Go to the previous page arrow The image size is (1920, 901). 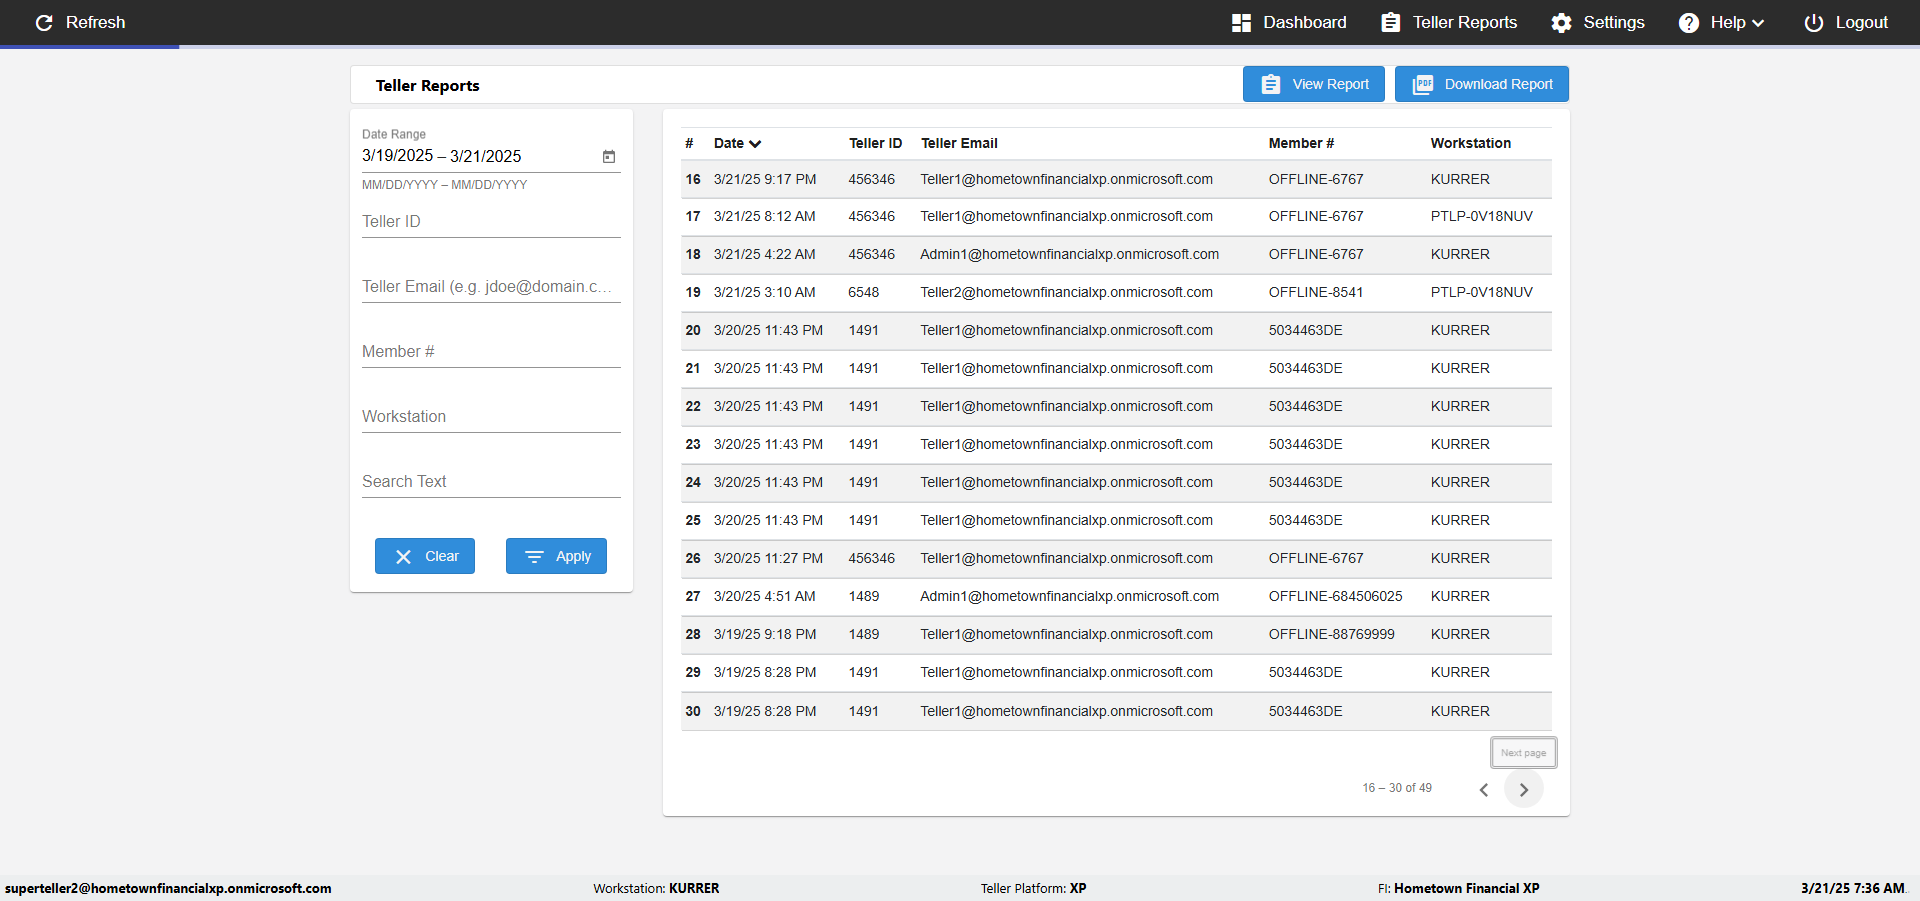coord(1484,789)
